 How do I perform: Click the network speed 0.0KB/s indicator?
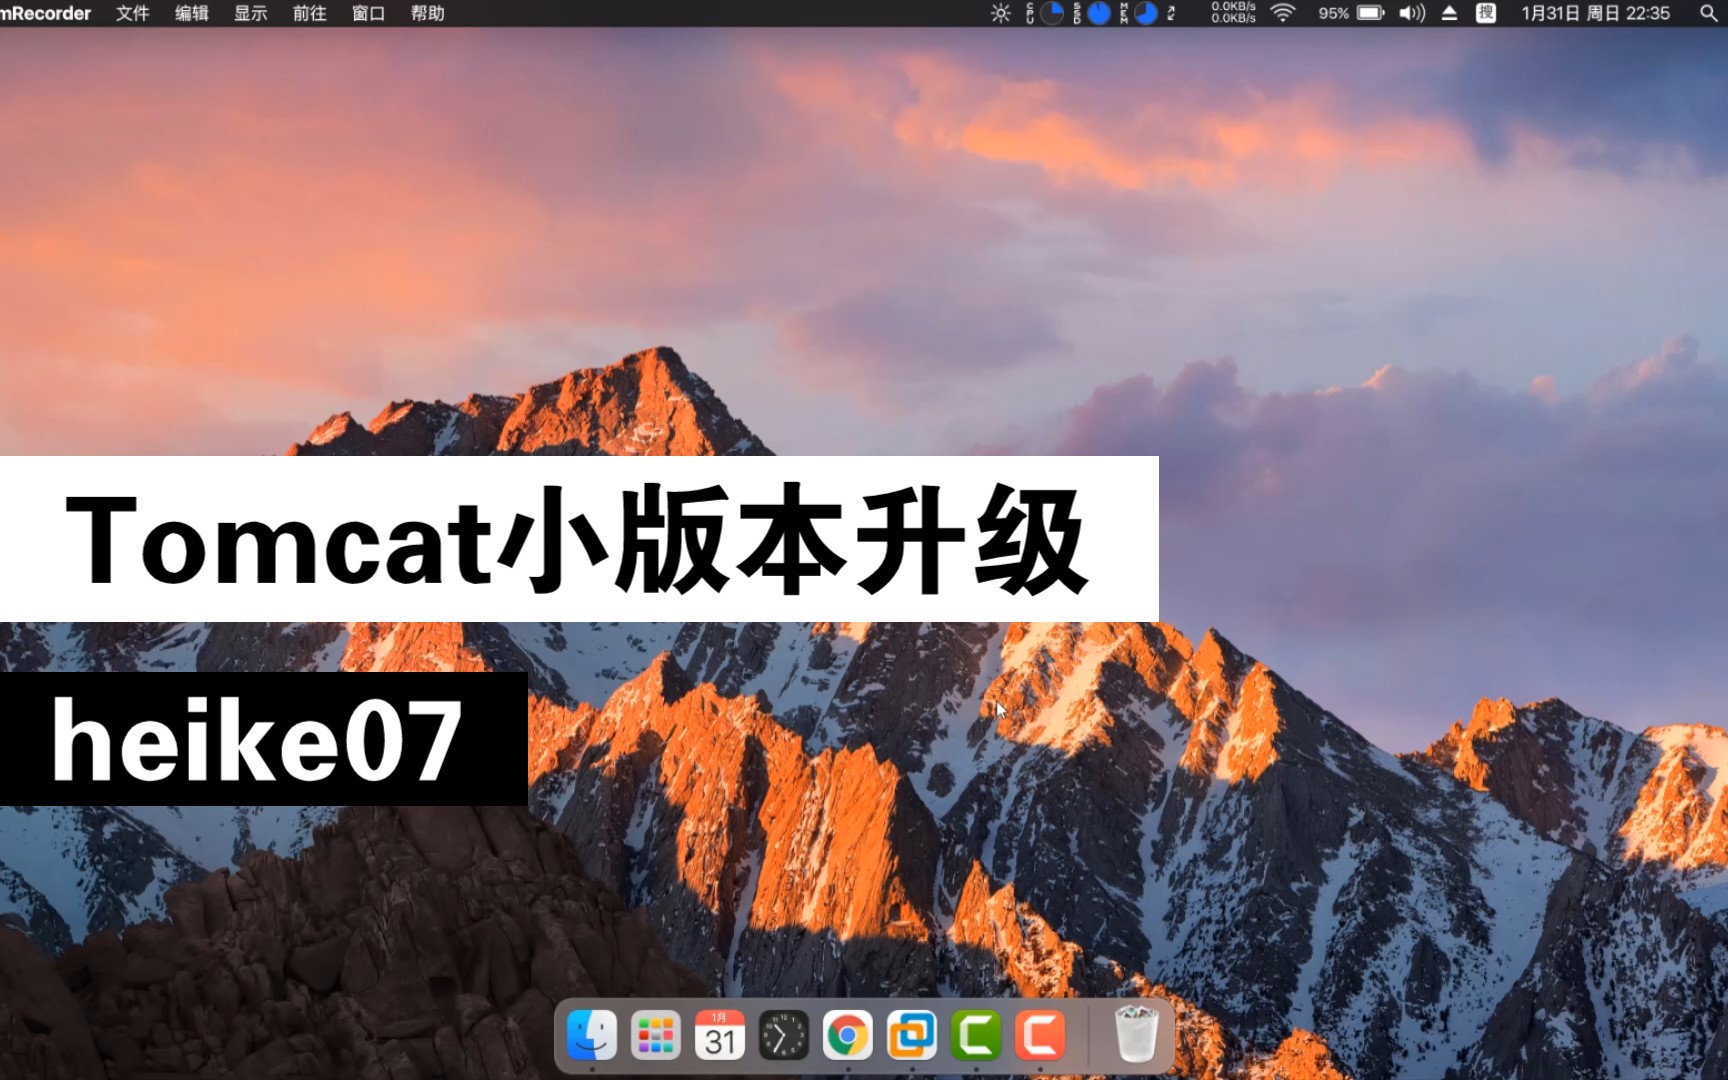pos(1233,13)
